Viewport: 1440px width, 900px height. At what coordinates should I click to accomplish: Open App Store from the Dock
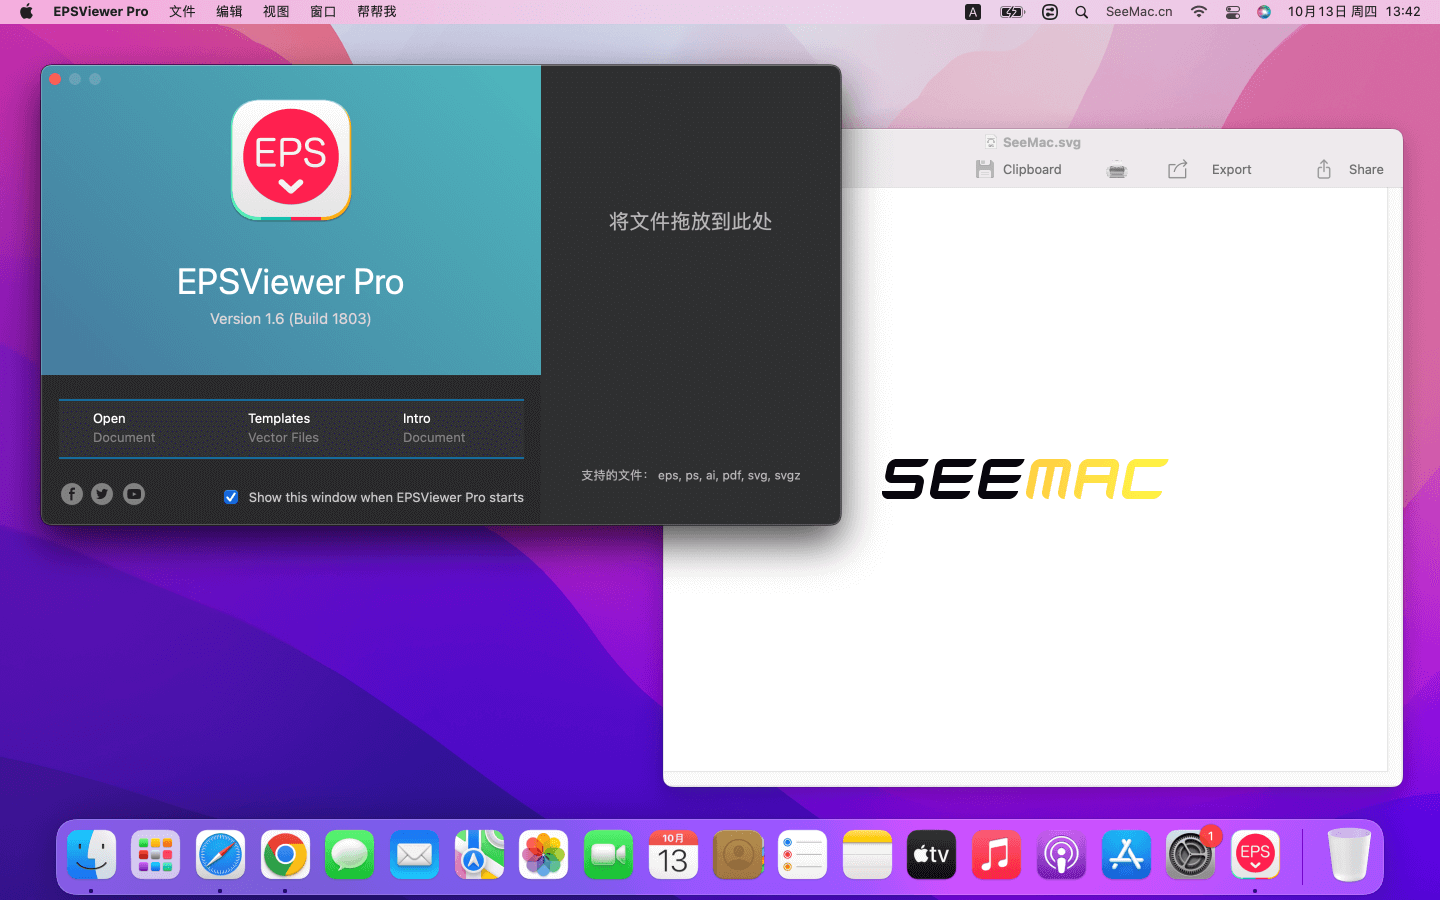[x=1126, y=855]
